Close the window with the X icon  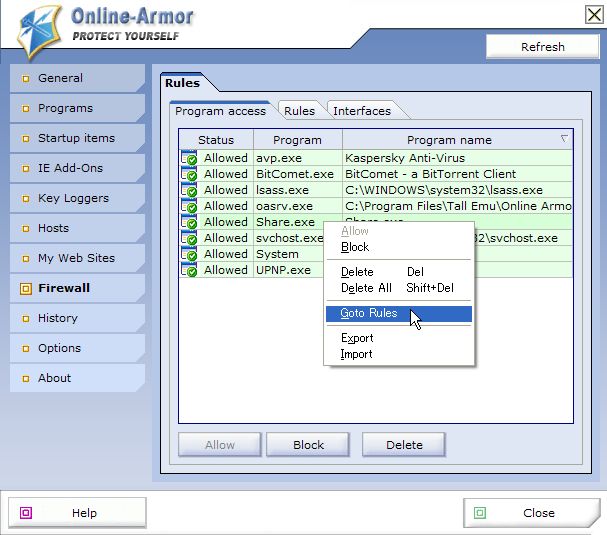tap(594, 15)
